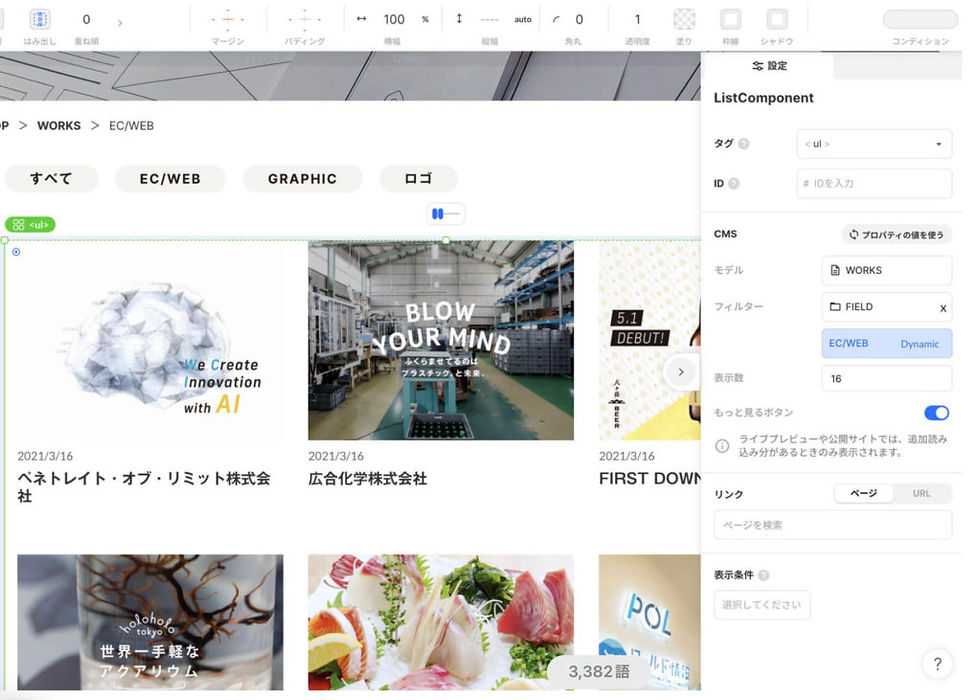Click the WORKS breadcrumb link

59,126
